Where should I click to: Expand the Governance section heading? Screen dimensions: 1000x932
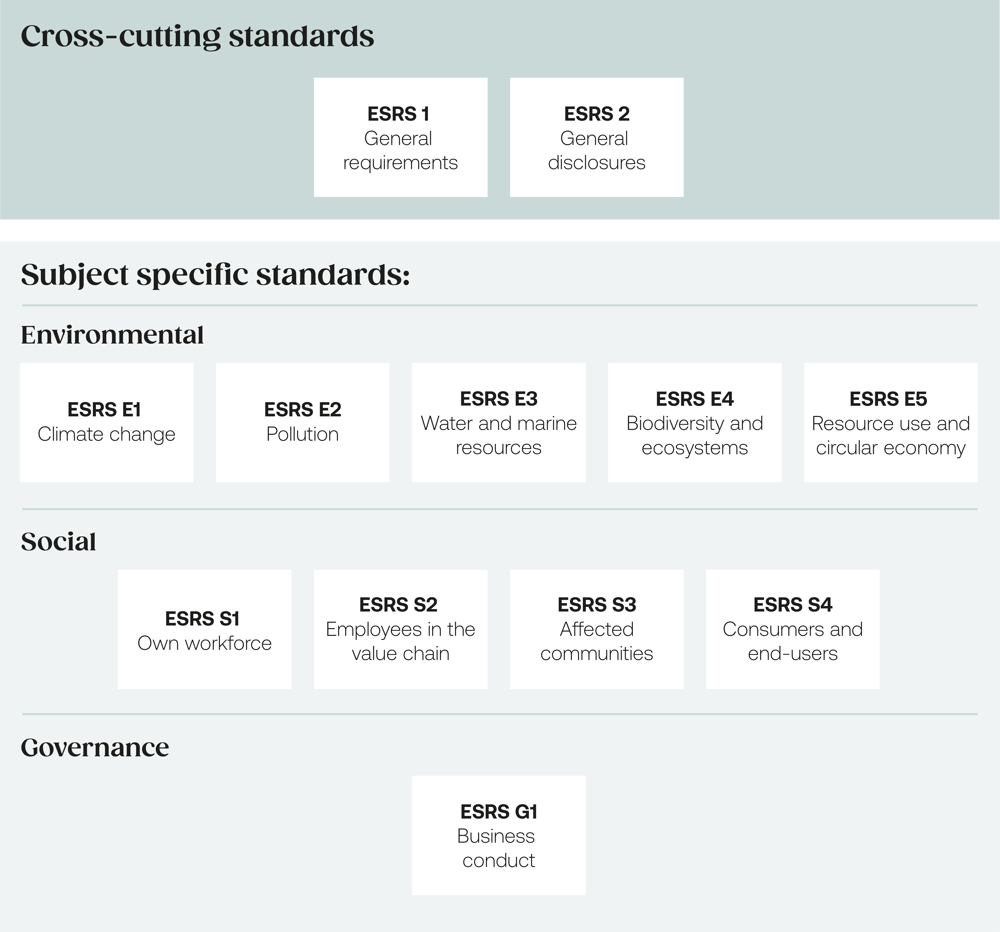pyautogui.click(x=95, y=747)
